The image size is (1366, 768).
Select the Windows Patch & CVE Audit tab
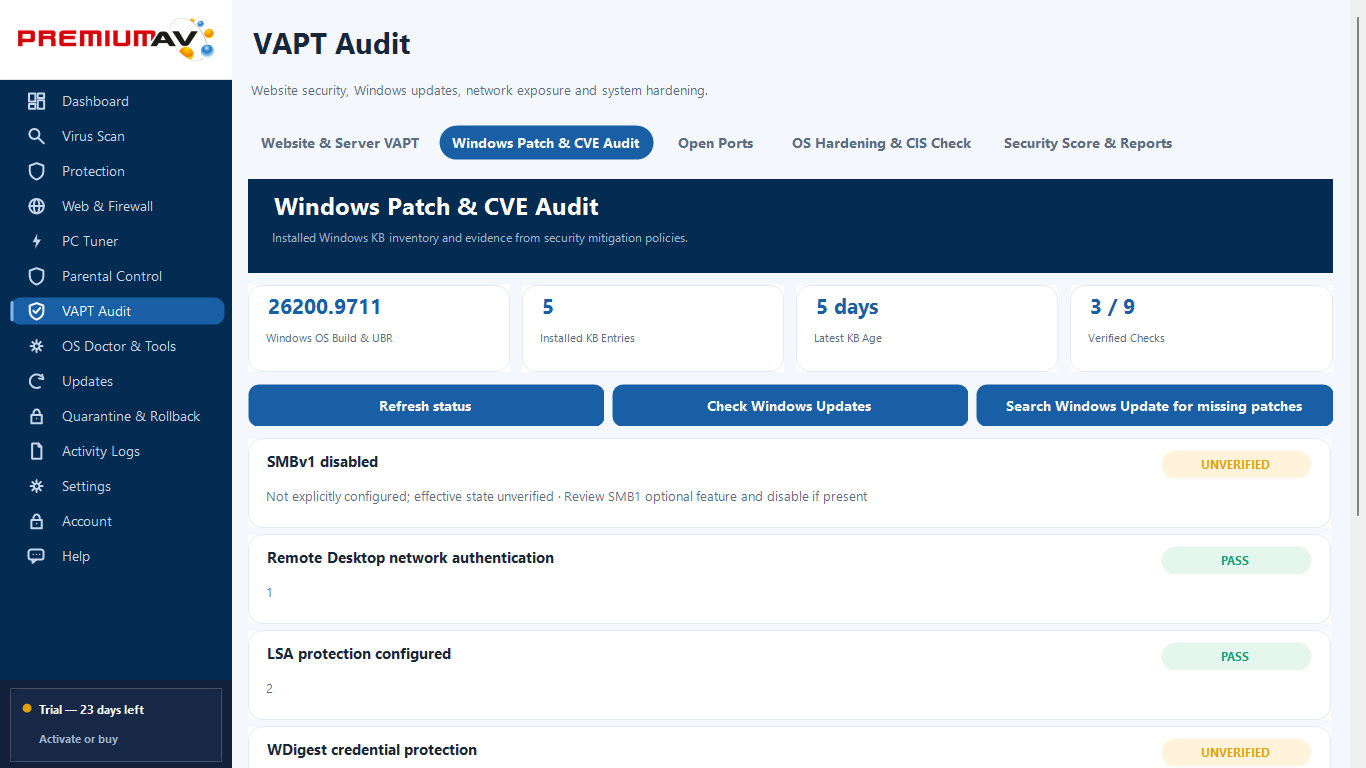pos(546,143)
